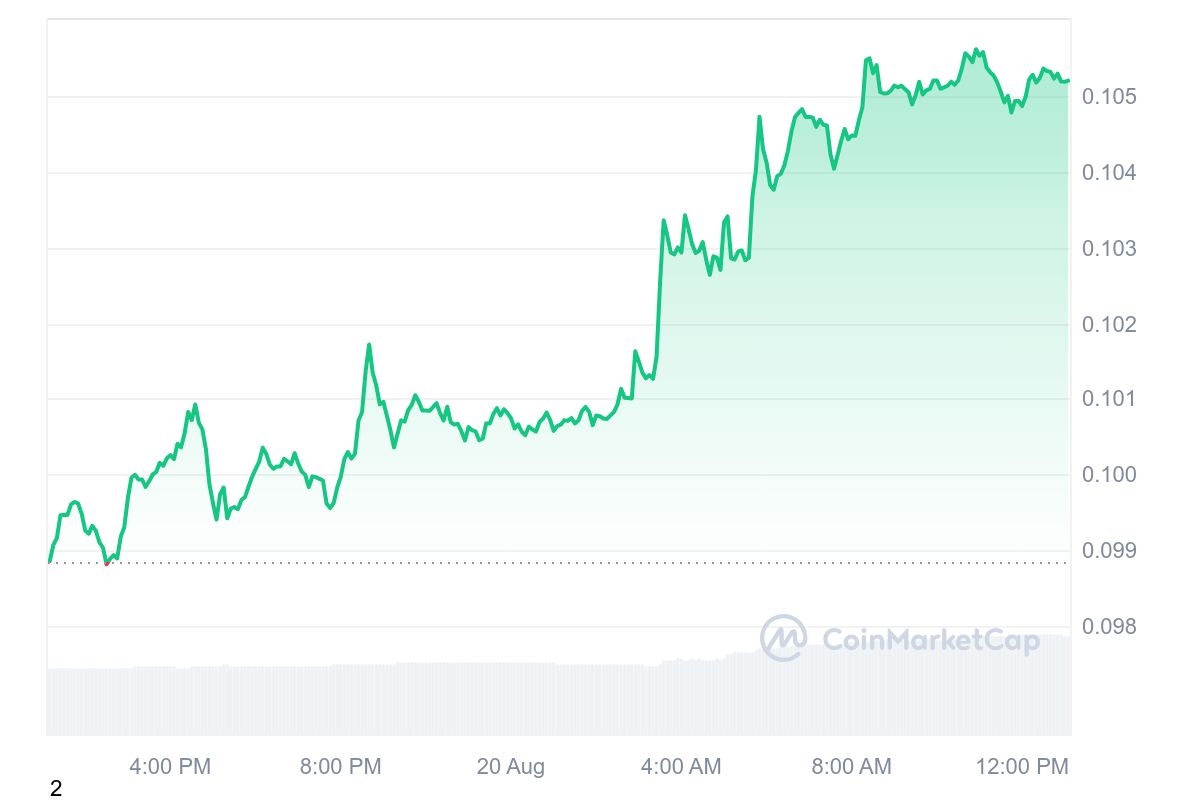Click the 0.102 price axis label
The image size is (1200, 800).
[x=1110, y=325]
